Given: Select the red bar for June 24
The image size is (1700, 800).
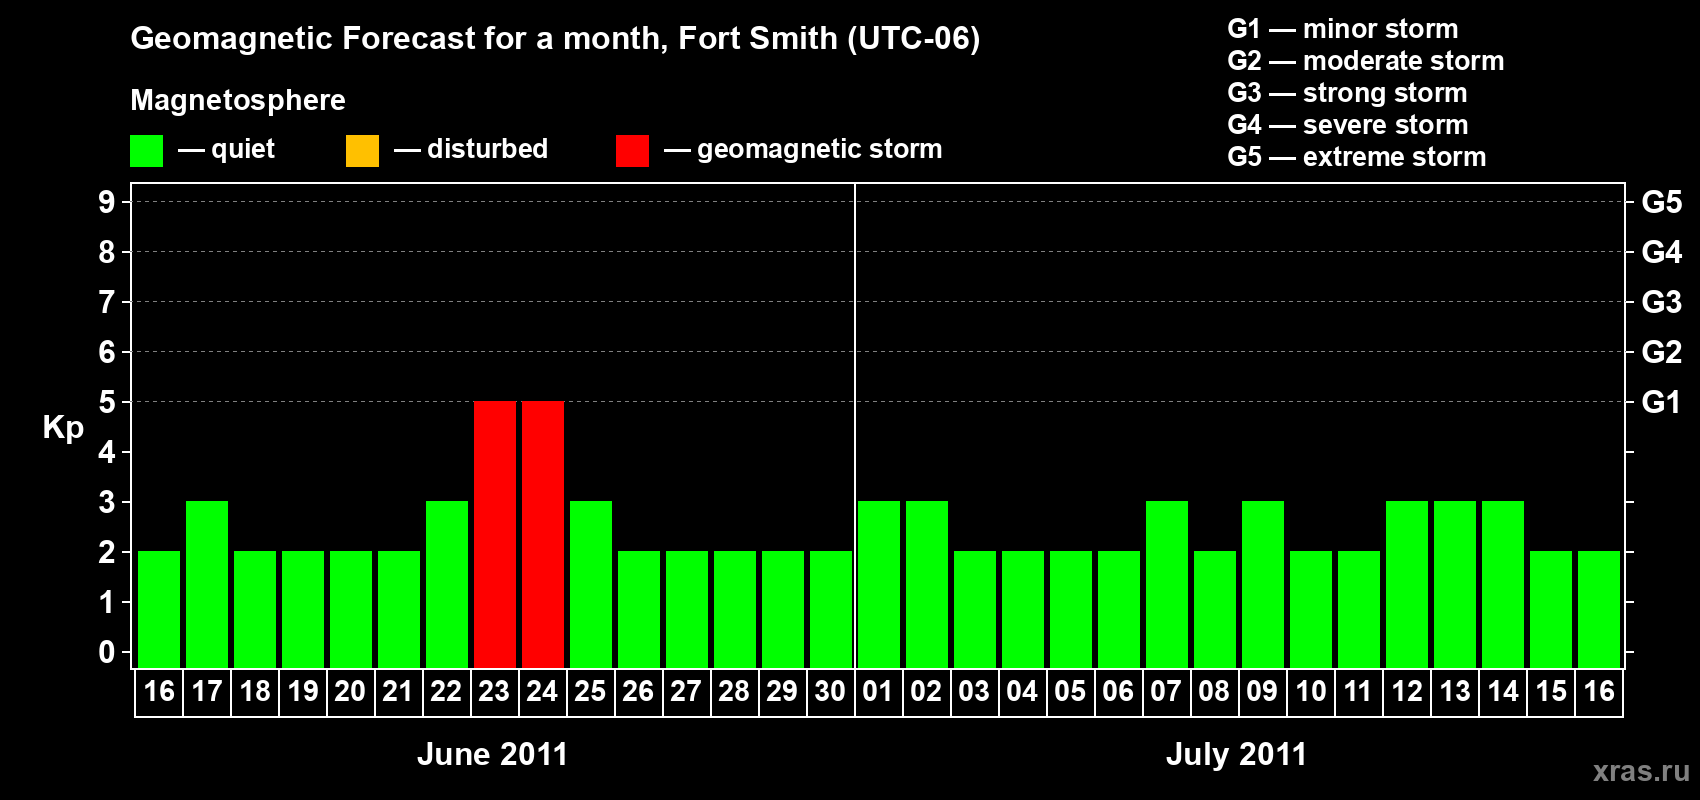Looking at the screenshot, I should point(543,534).
